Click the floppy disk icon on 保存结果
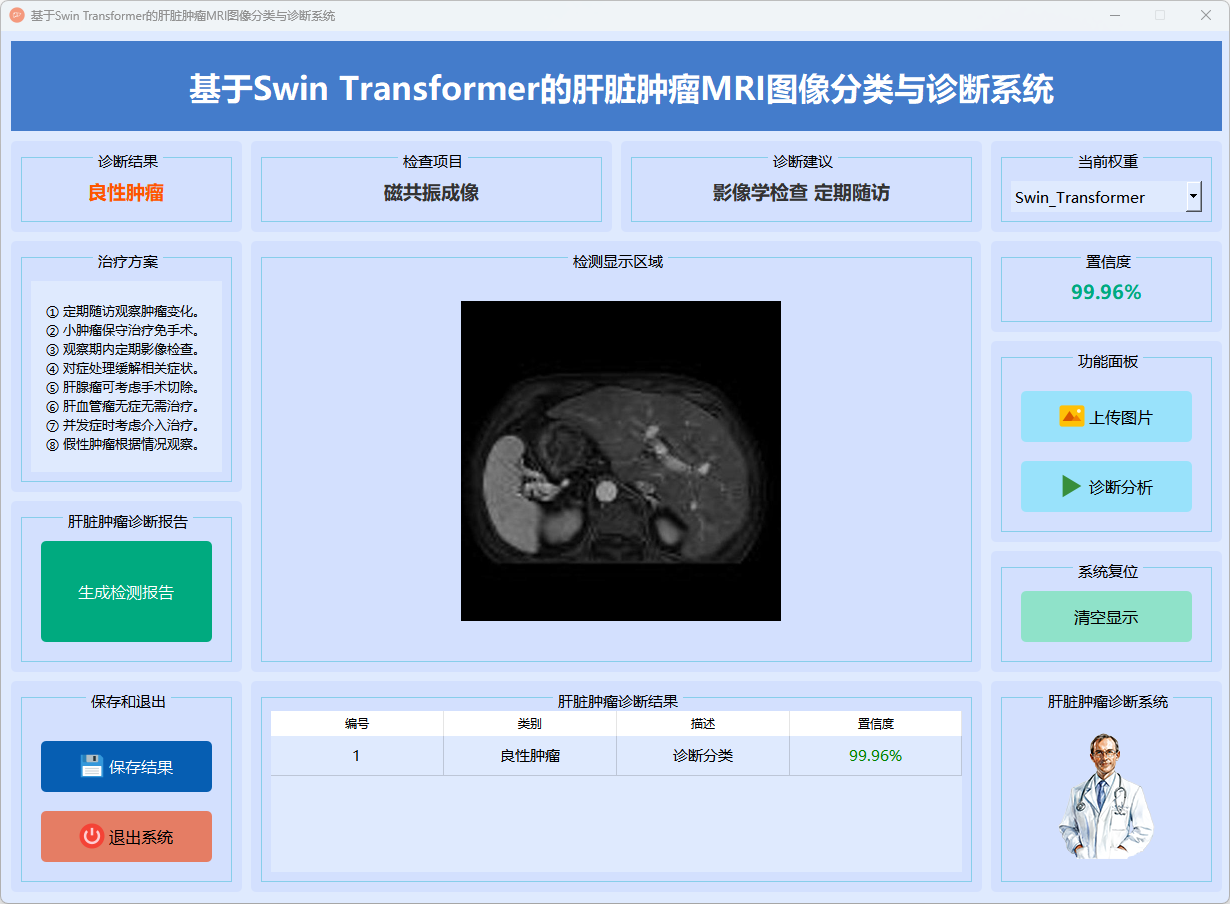This screenshot has height=904, width=1230. [91, 767]
